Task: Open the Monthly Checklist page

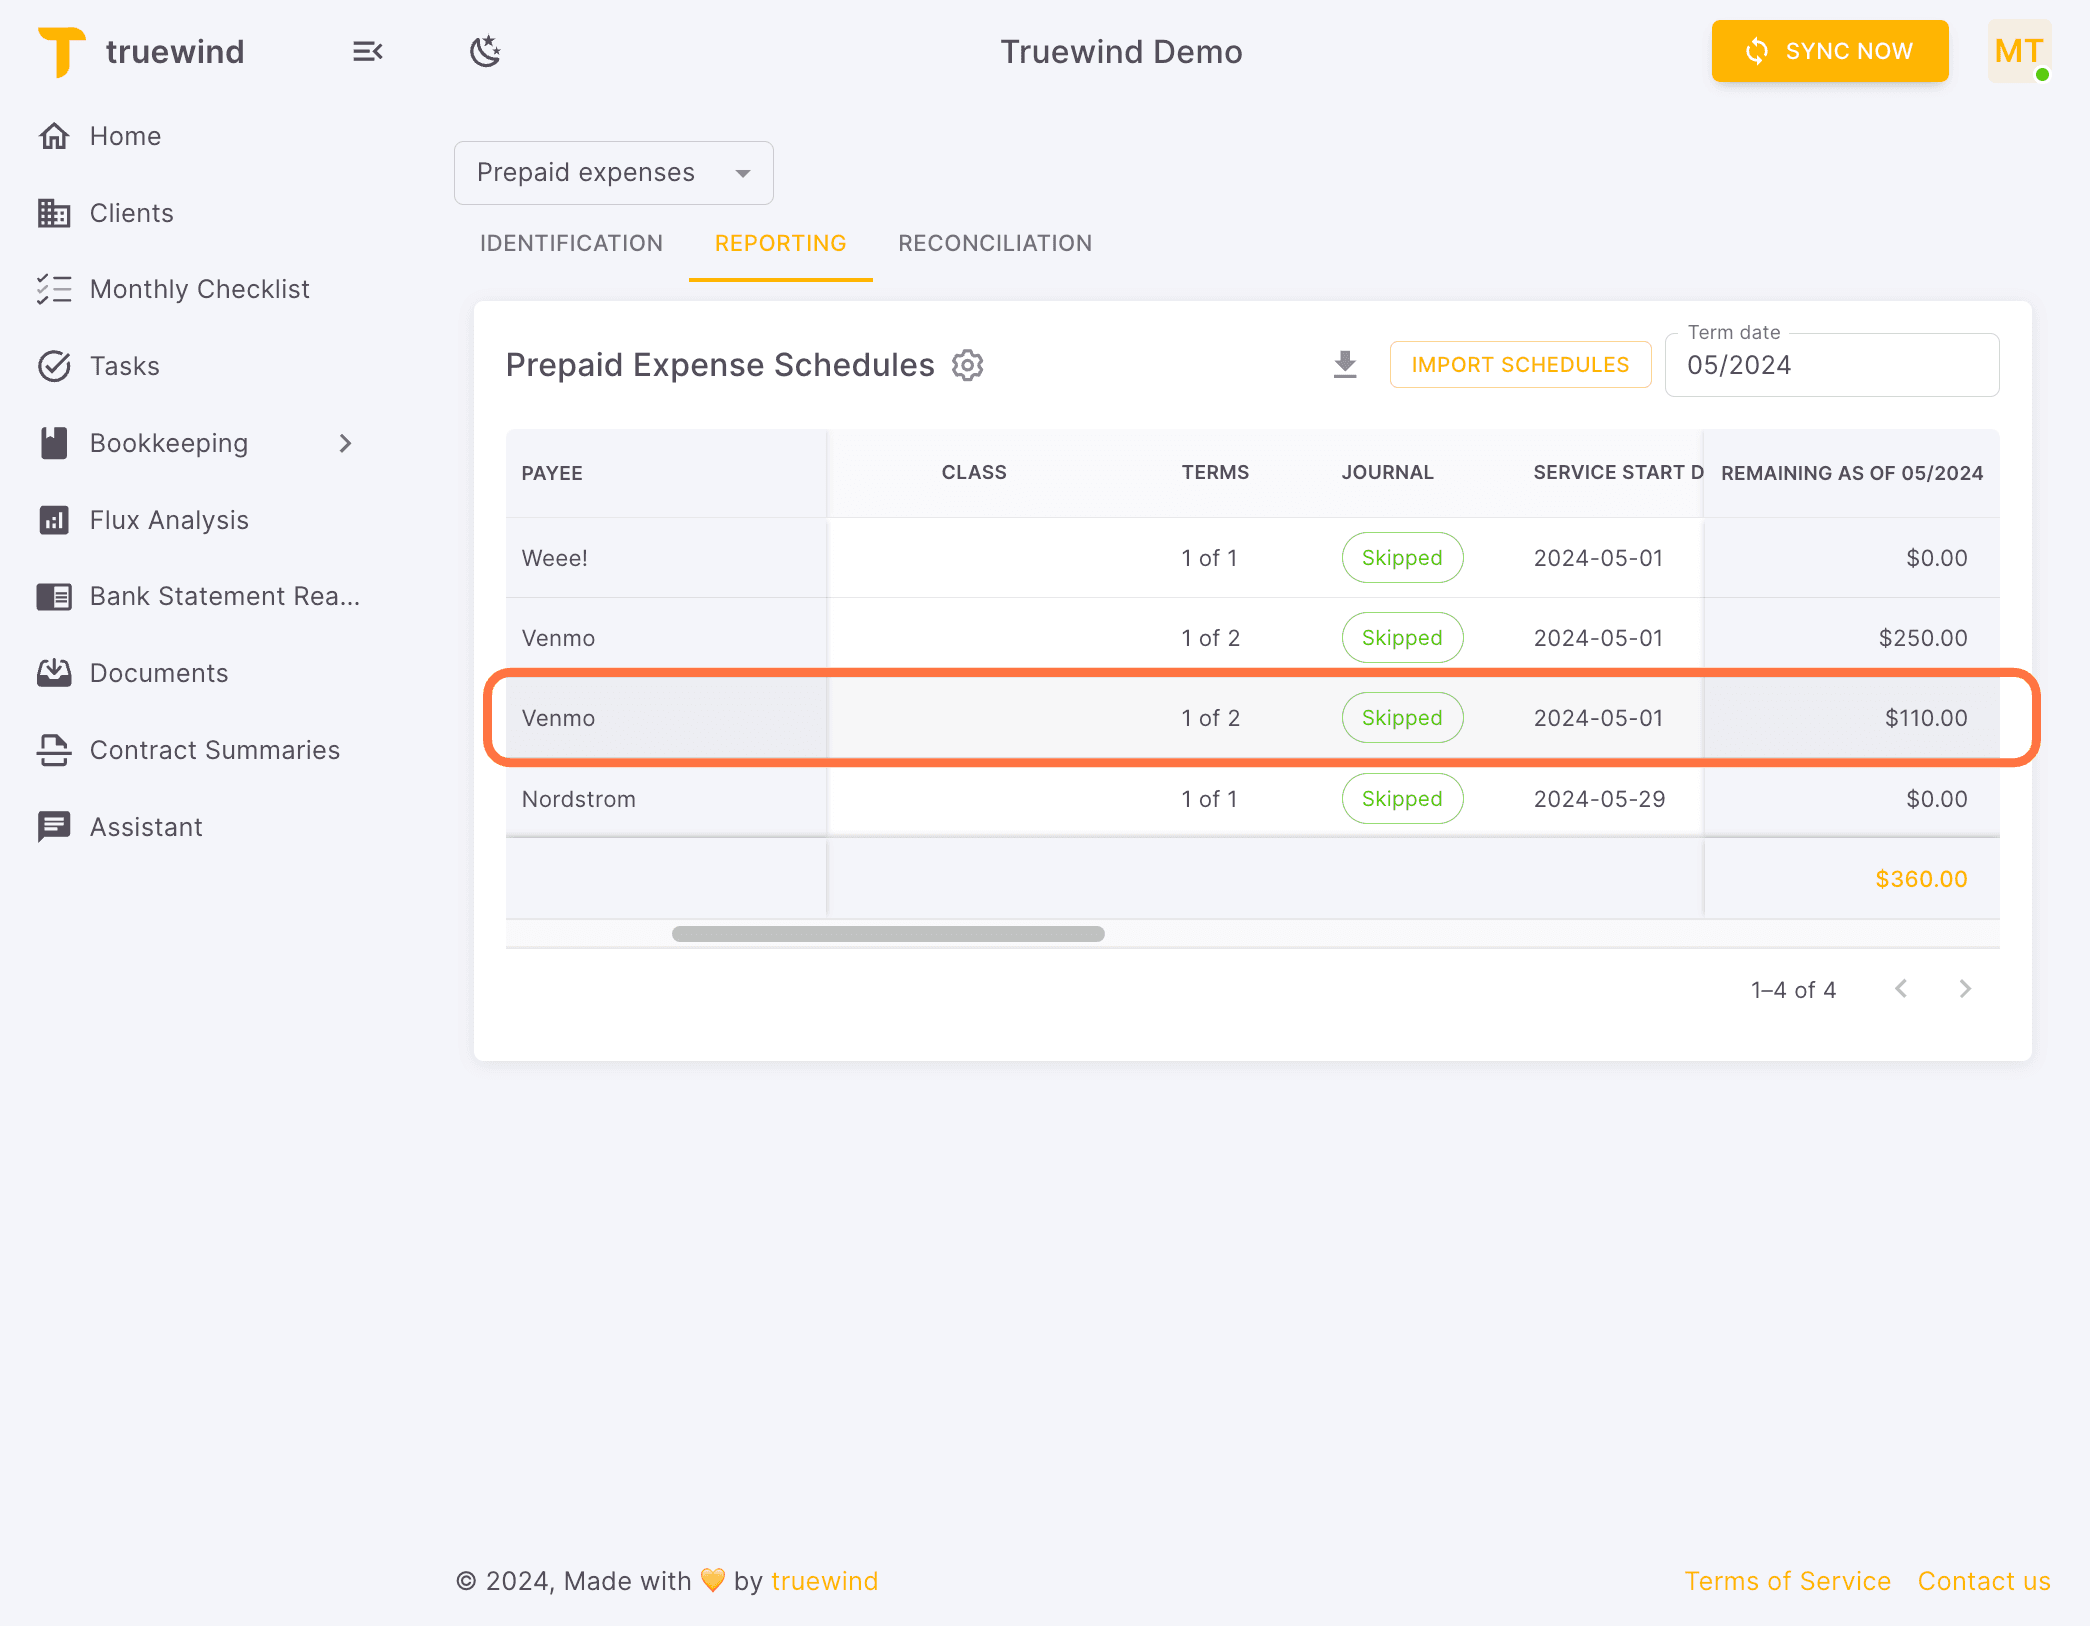Action: [x=199, y=289]
